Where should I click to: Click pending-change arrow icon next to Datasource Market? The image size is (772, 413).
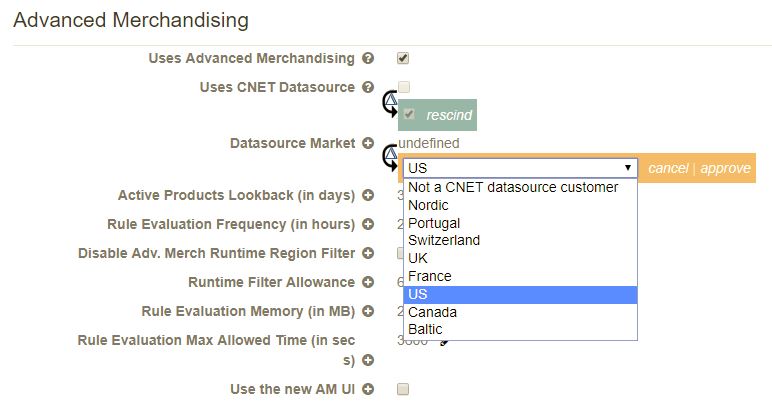coord(390,158)
